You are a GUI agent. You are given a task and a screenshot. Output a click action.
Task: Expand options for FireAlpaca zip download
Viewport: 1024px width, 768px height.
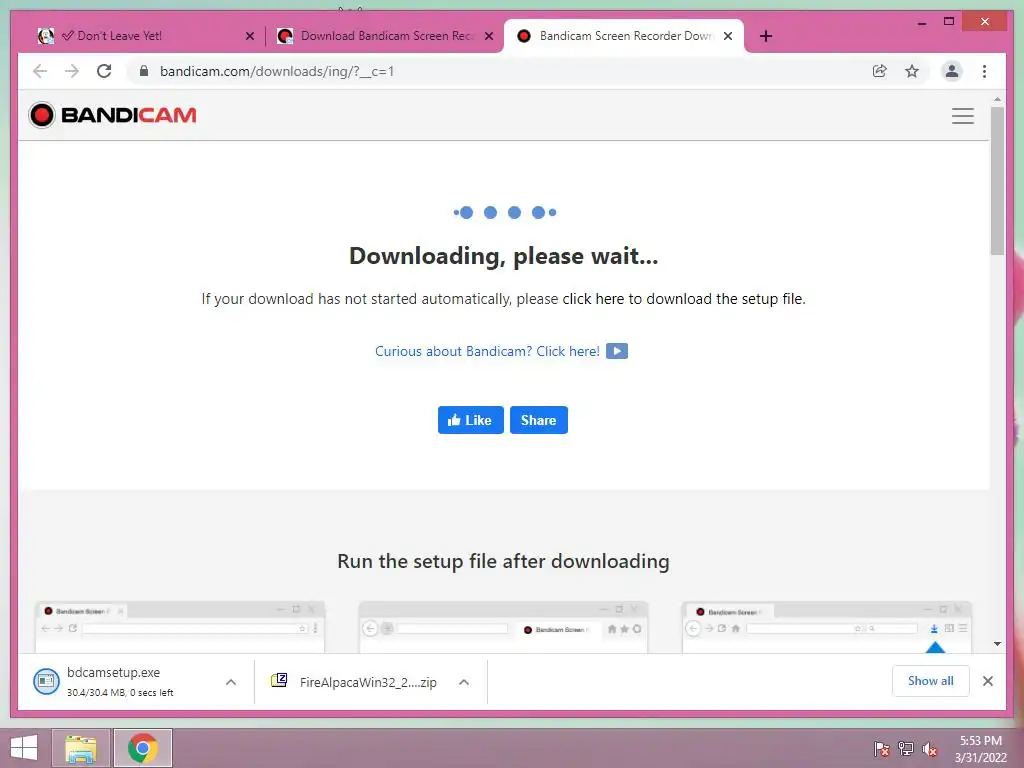pos(464,682)
